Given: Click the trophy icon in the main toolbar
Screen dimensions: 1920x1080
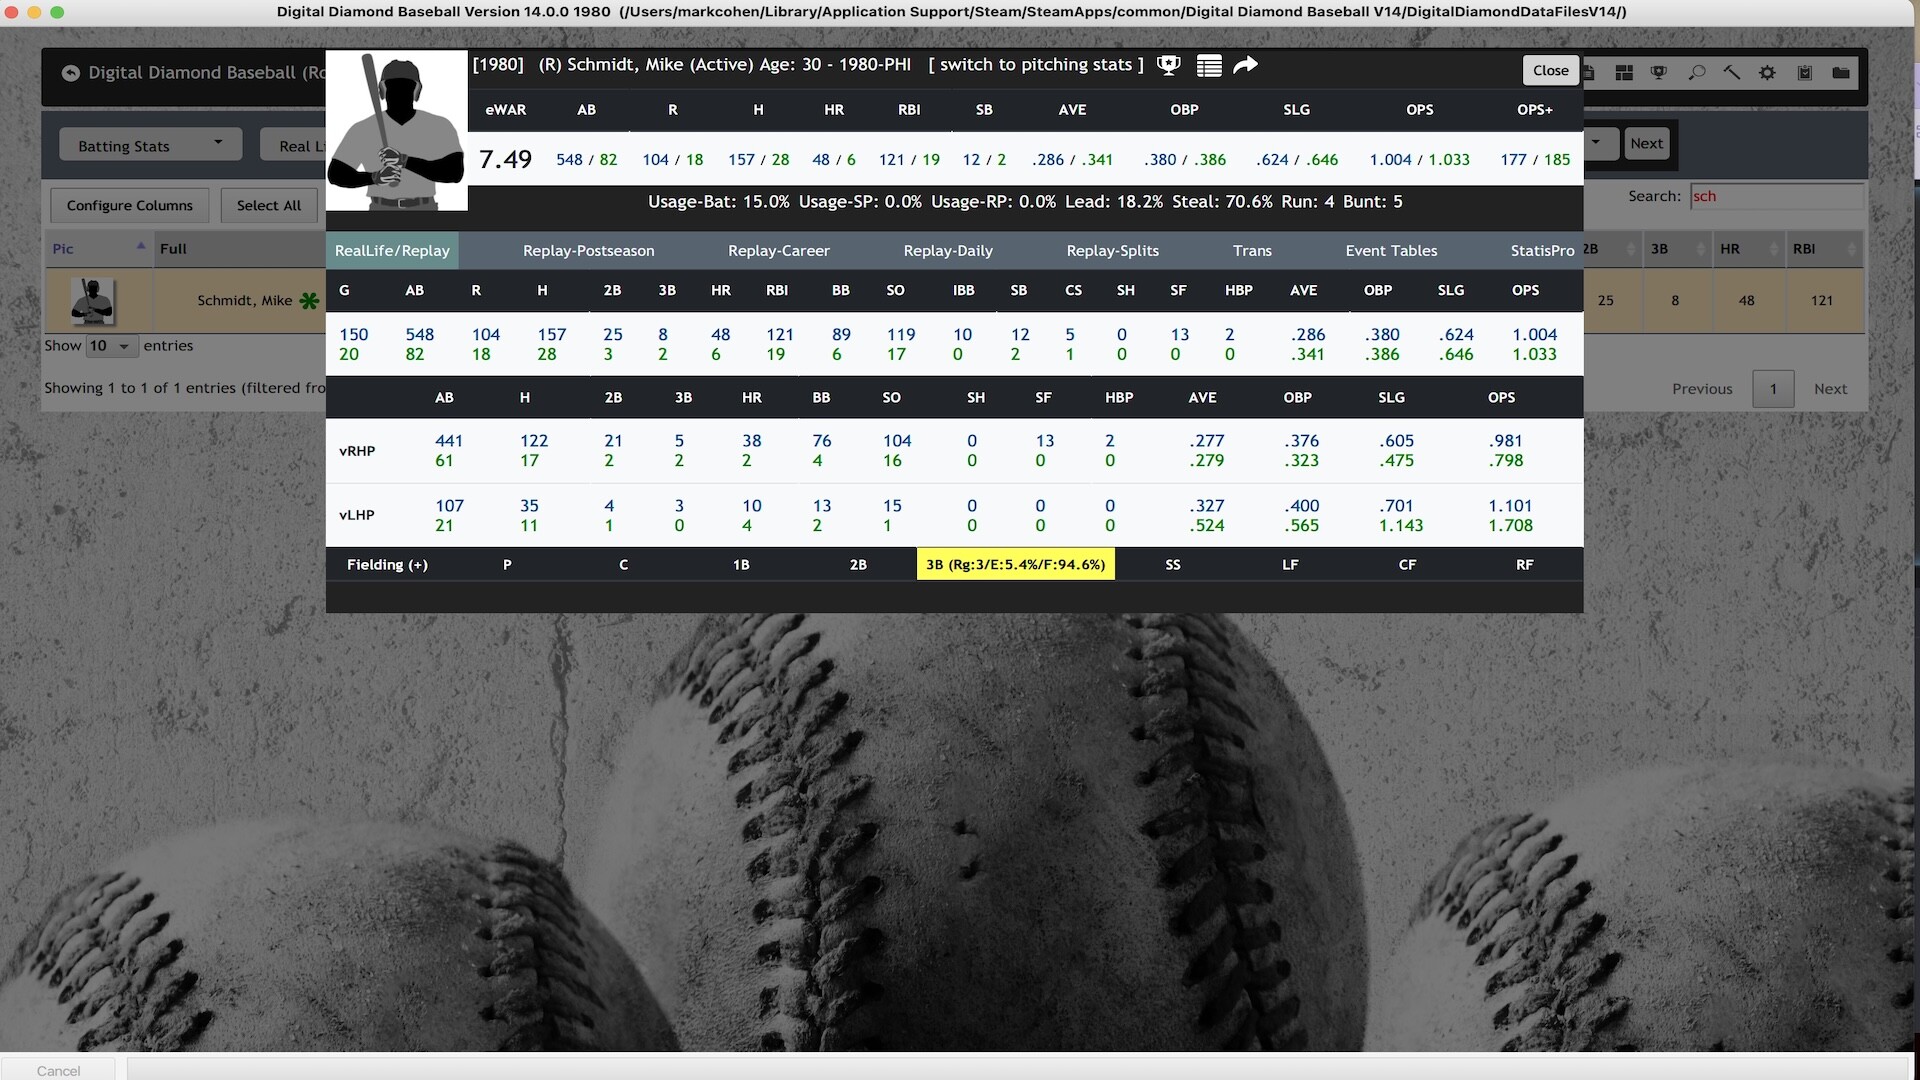Looking at the screenshot, I should [x=1659, y=73].
